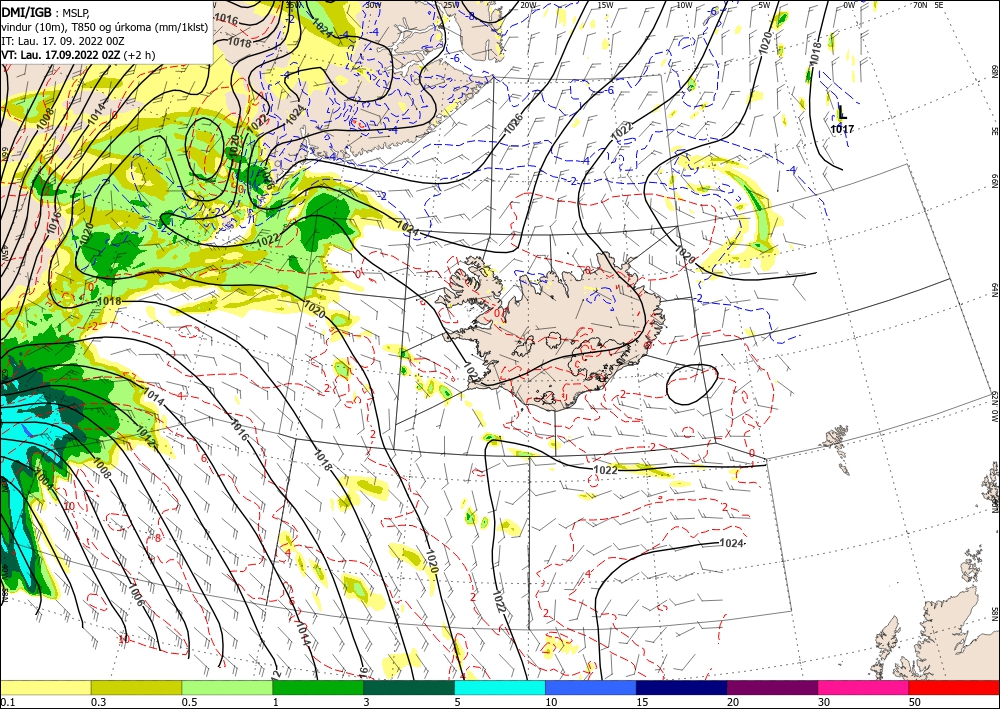The image size is (1000, 709).
Task: Click the "5W" longitude label
Action: pyautogui.click(x=763, y=5)
